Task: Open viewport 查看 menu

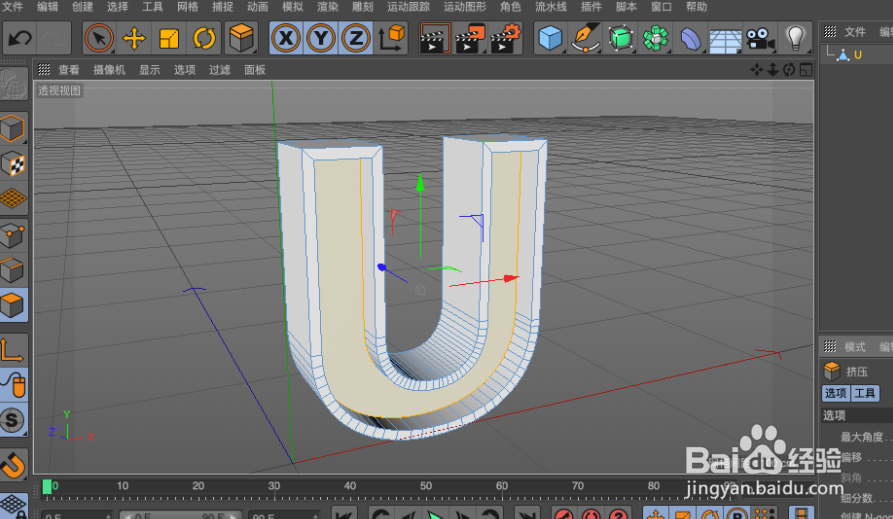Action: tap(69, 70)
